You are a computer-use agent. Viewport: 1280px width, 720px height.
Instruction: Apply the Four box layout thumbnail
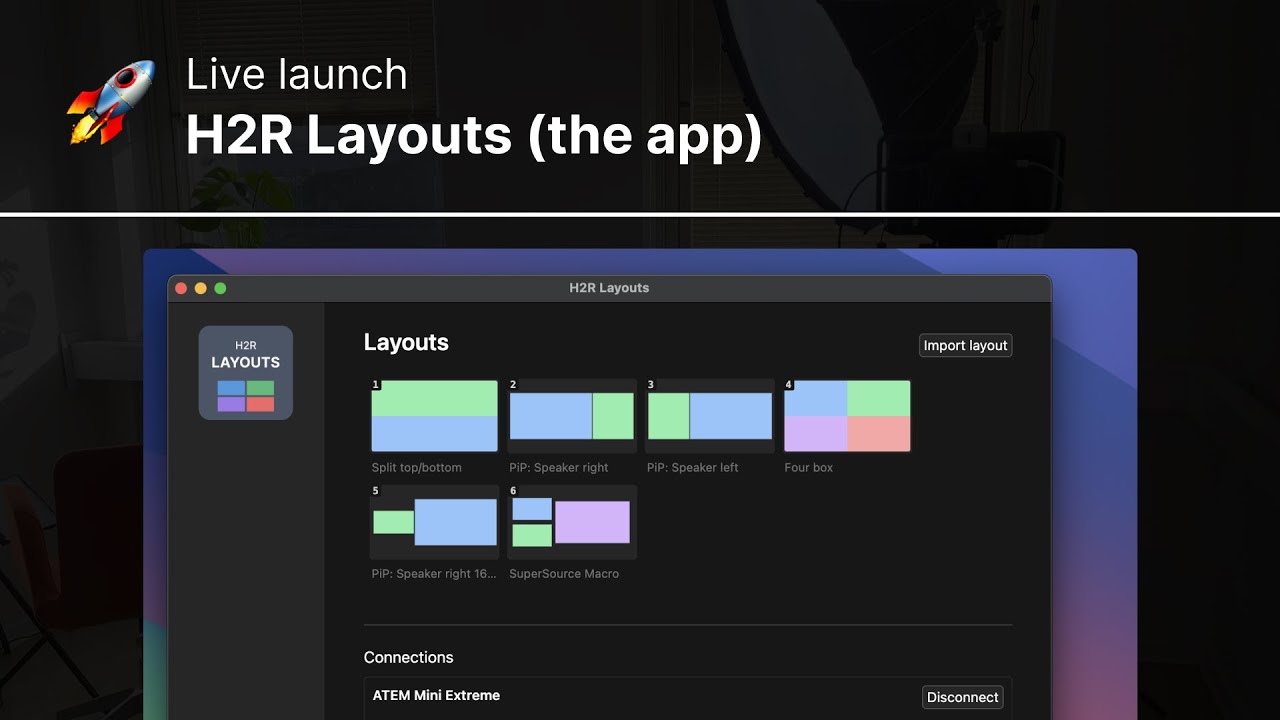click(x=847, y=416)
